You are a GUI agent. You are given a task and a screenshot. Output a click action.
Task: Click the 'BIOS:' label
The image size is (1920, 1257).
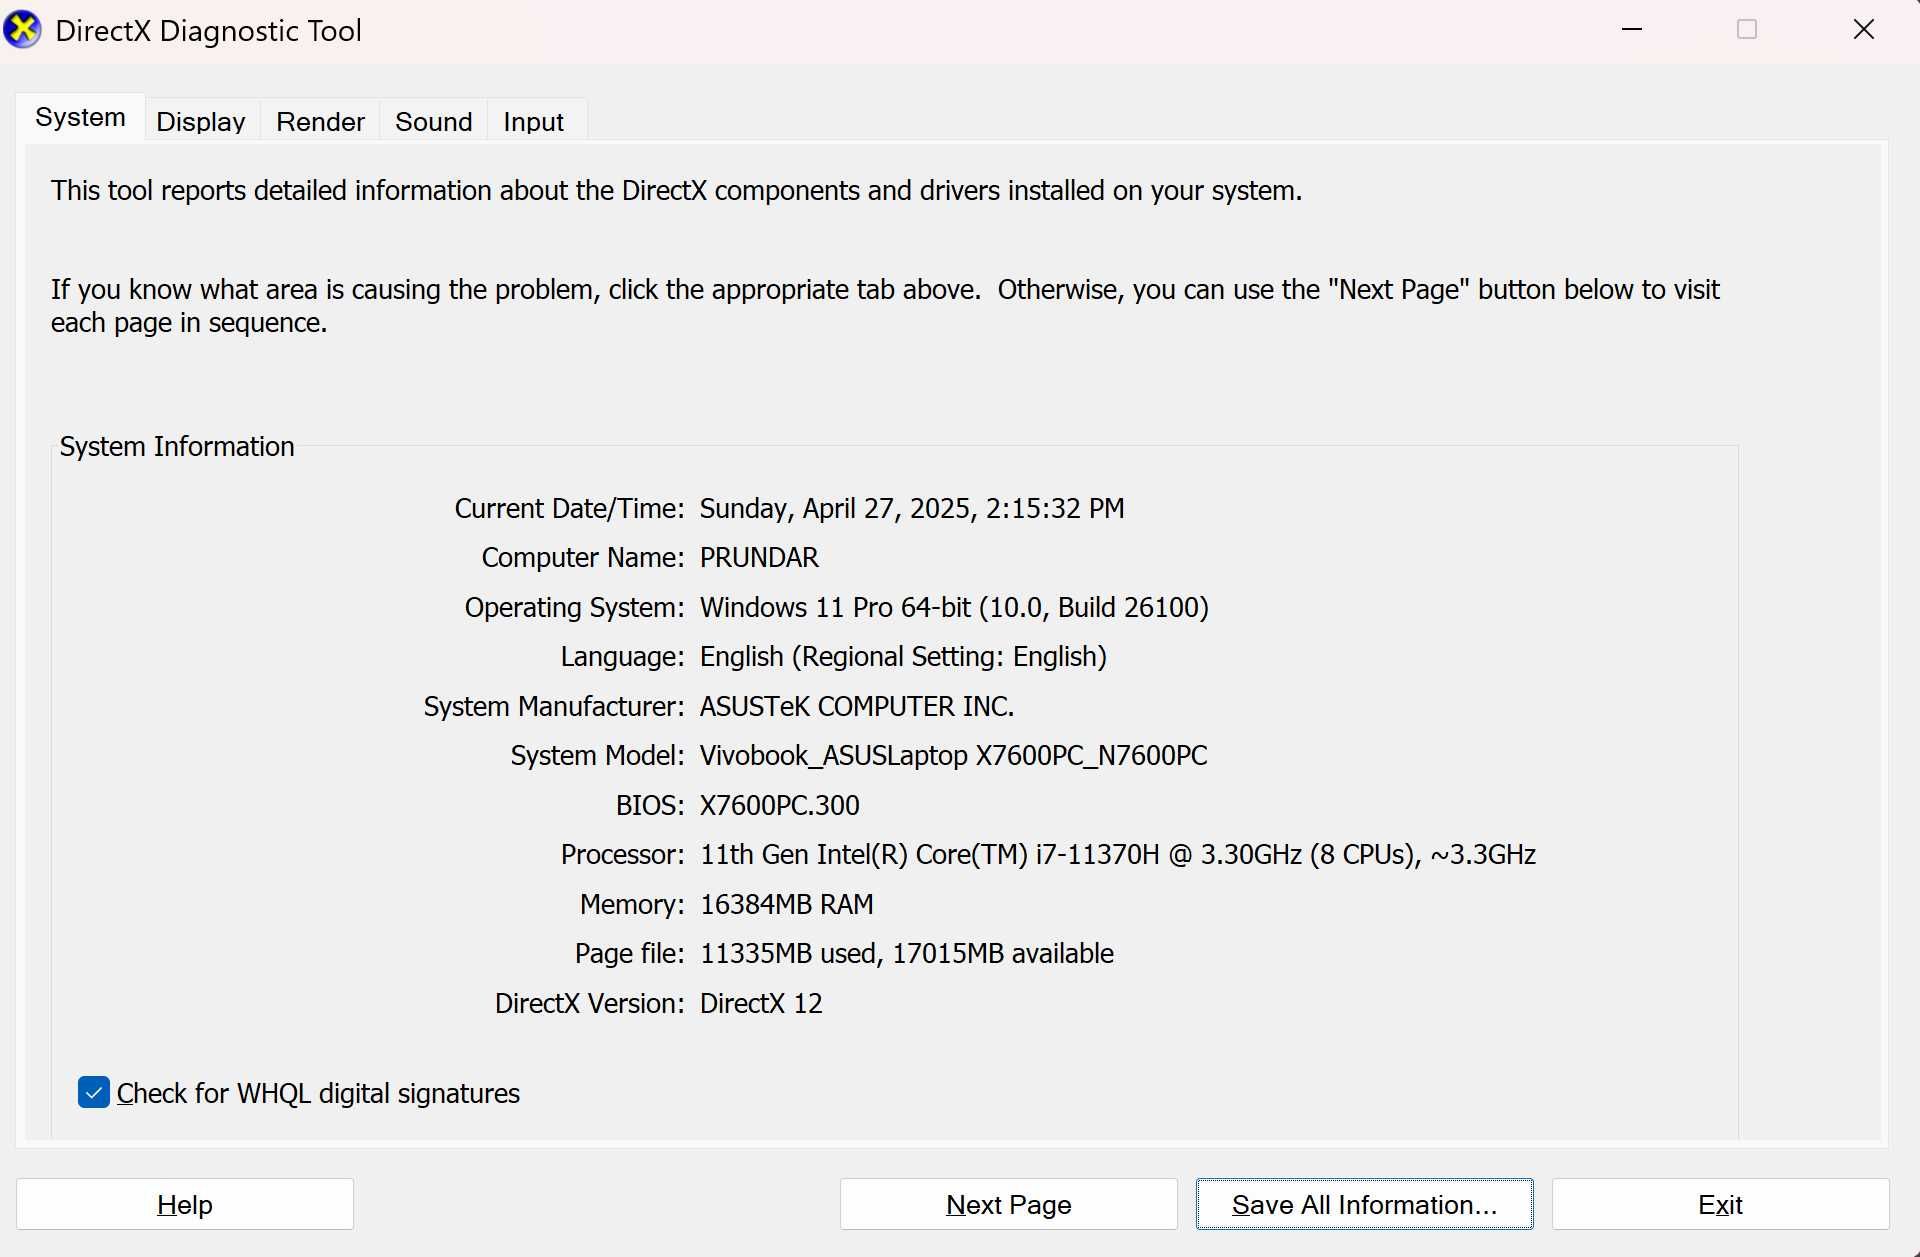click(650, 805)
